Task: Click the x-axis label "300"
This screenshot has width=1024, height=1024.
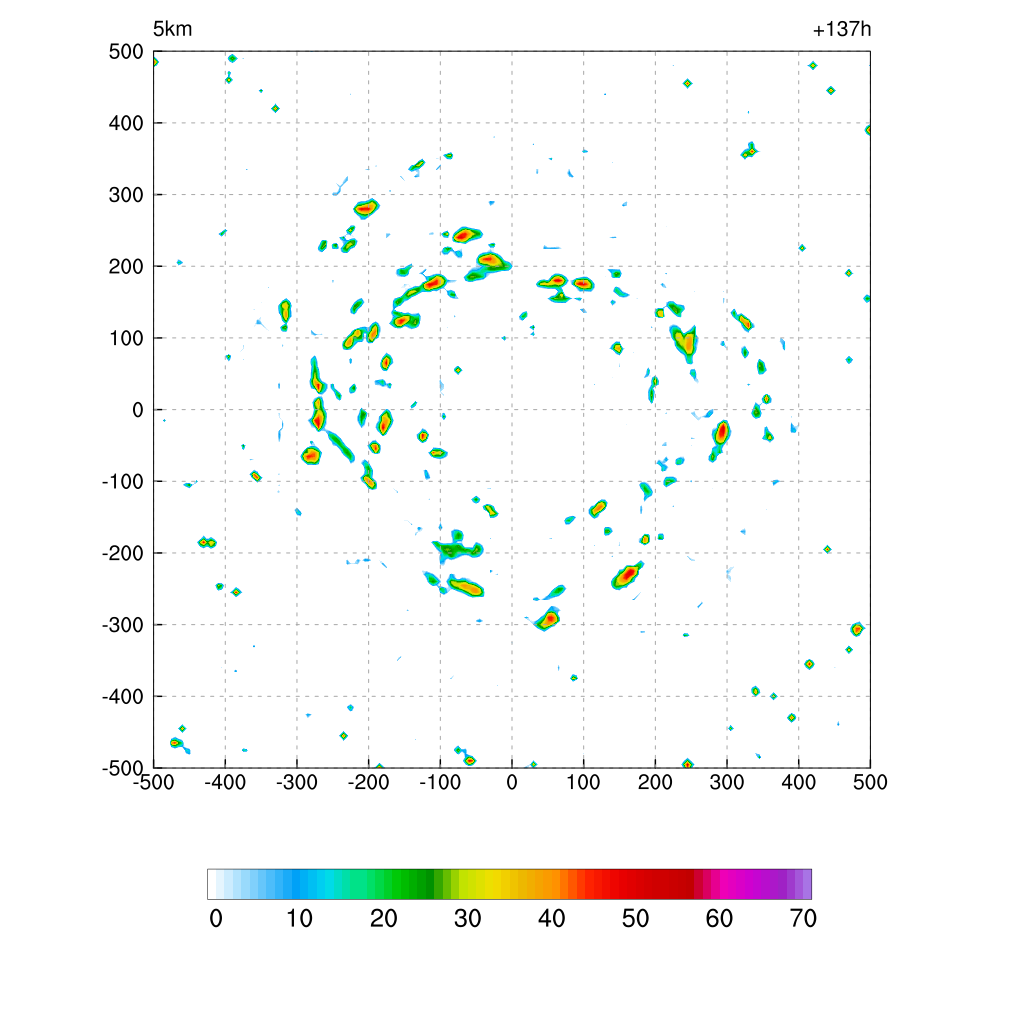Action: pos(727,782)
